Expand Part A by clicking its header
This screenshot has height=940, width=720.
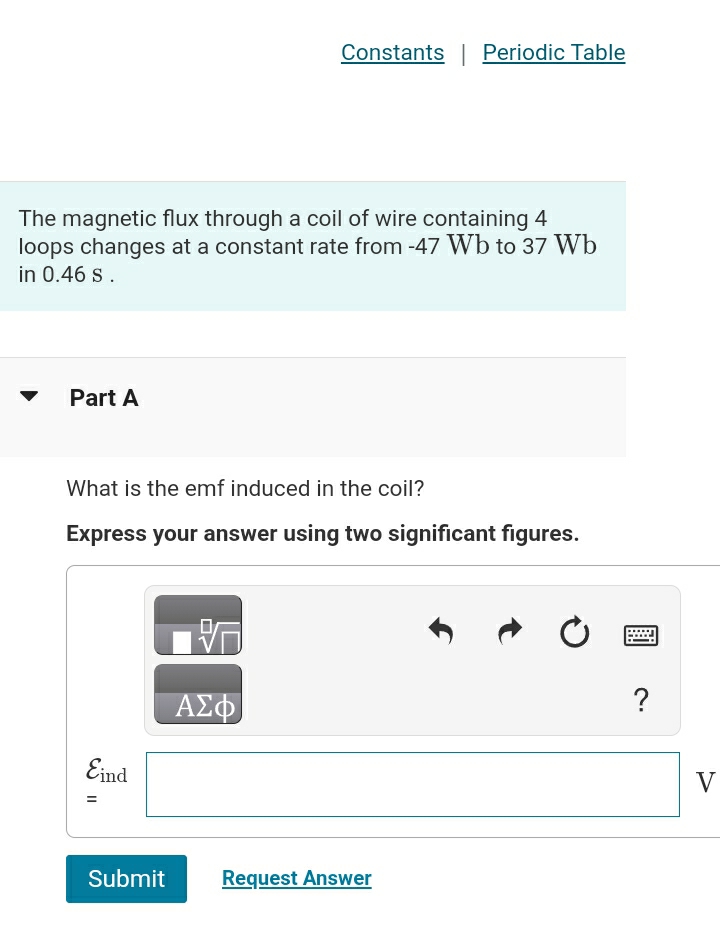[x=104, y=397]
